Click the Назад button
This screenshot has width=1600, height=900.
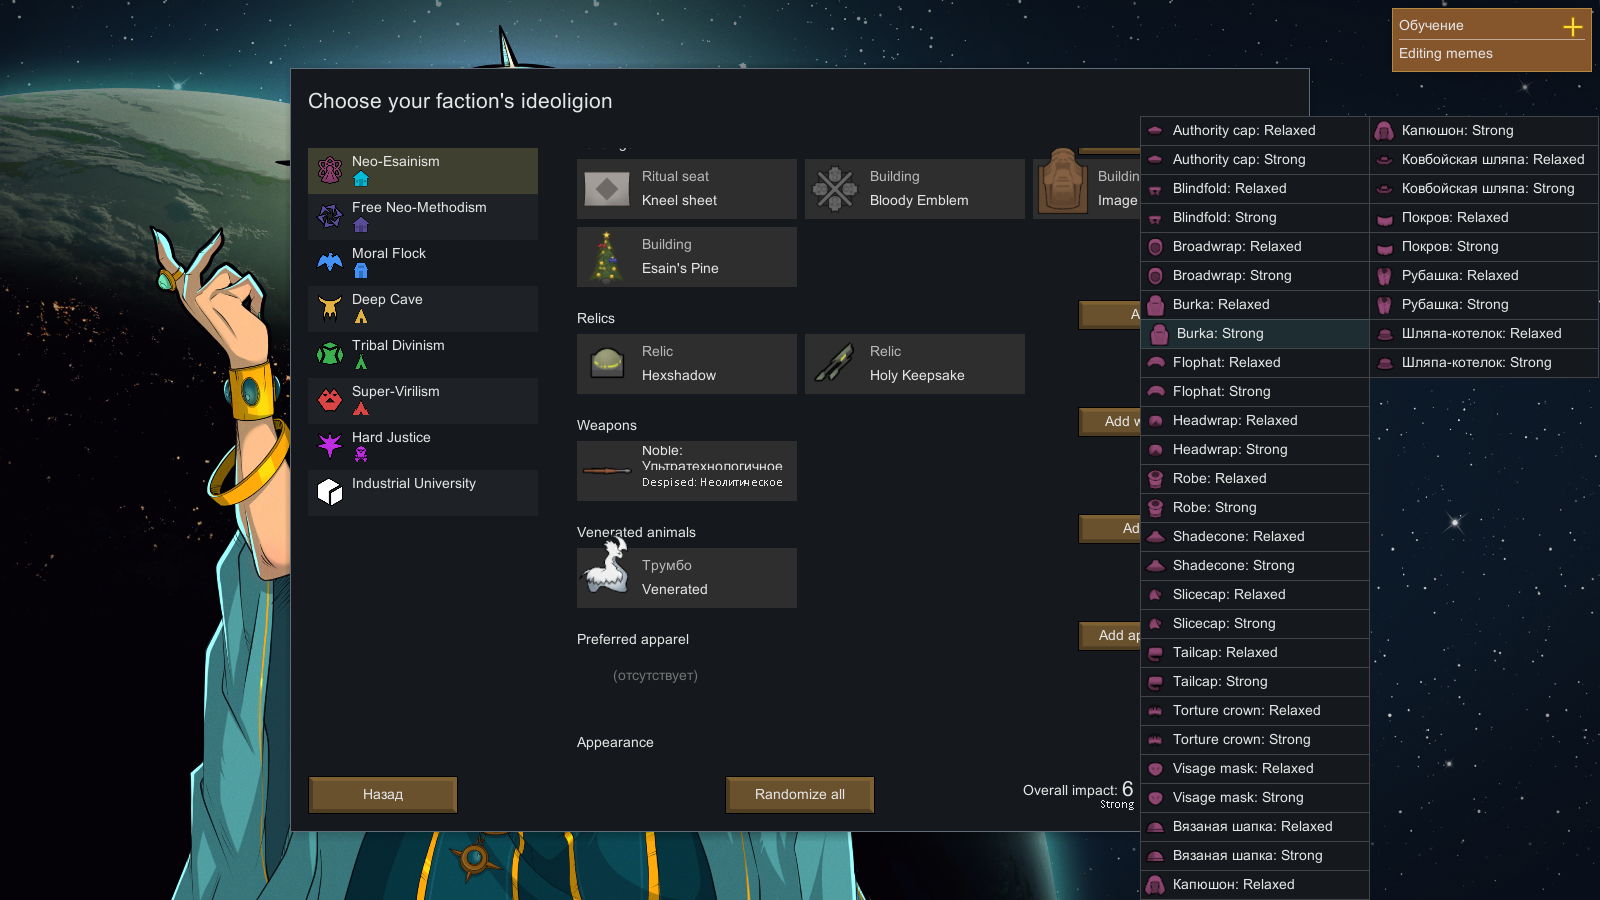383,795
